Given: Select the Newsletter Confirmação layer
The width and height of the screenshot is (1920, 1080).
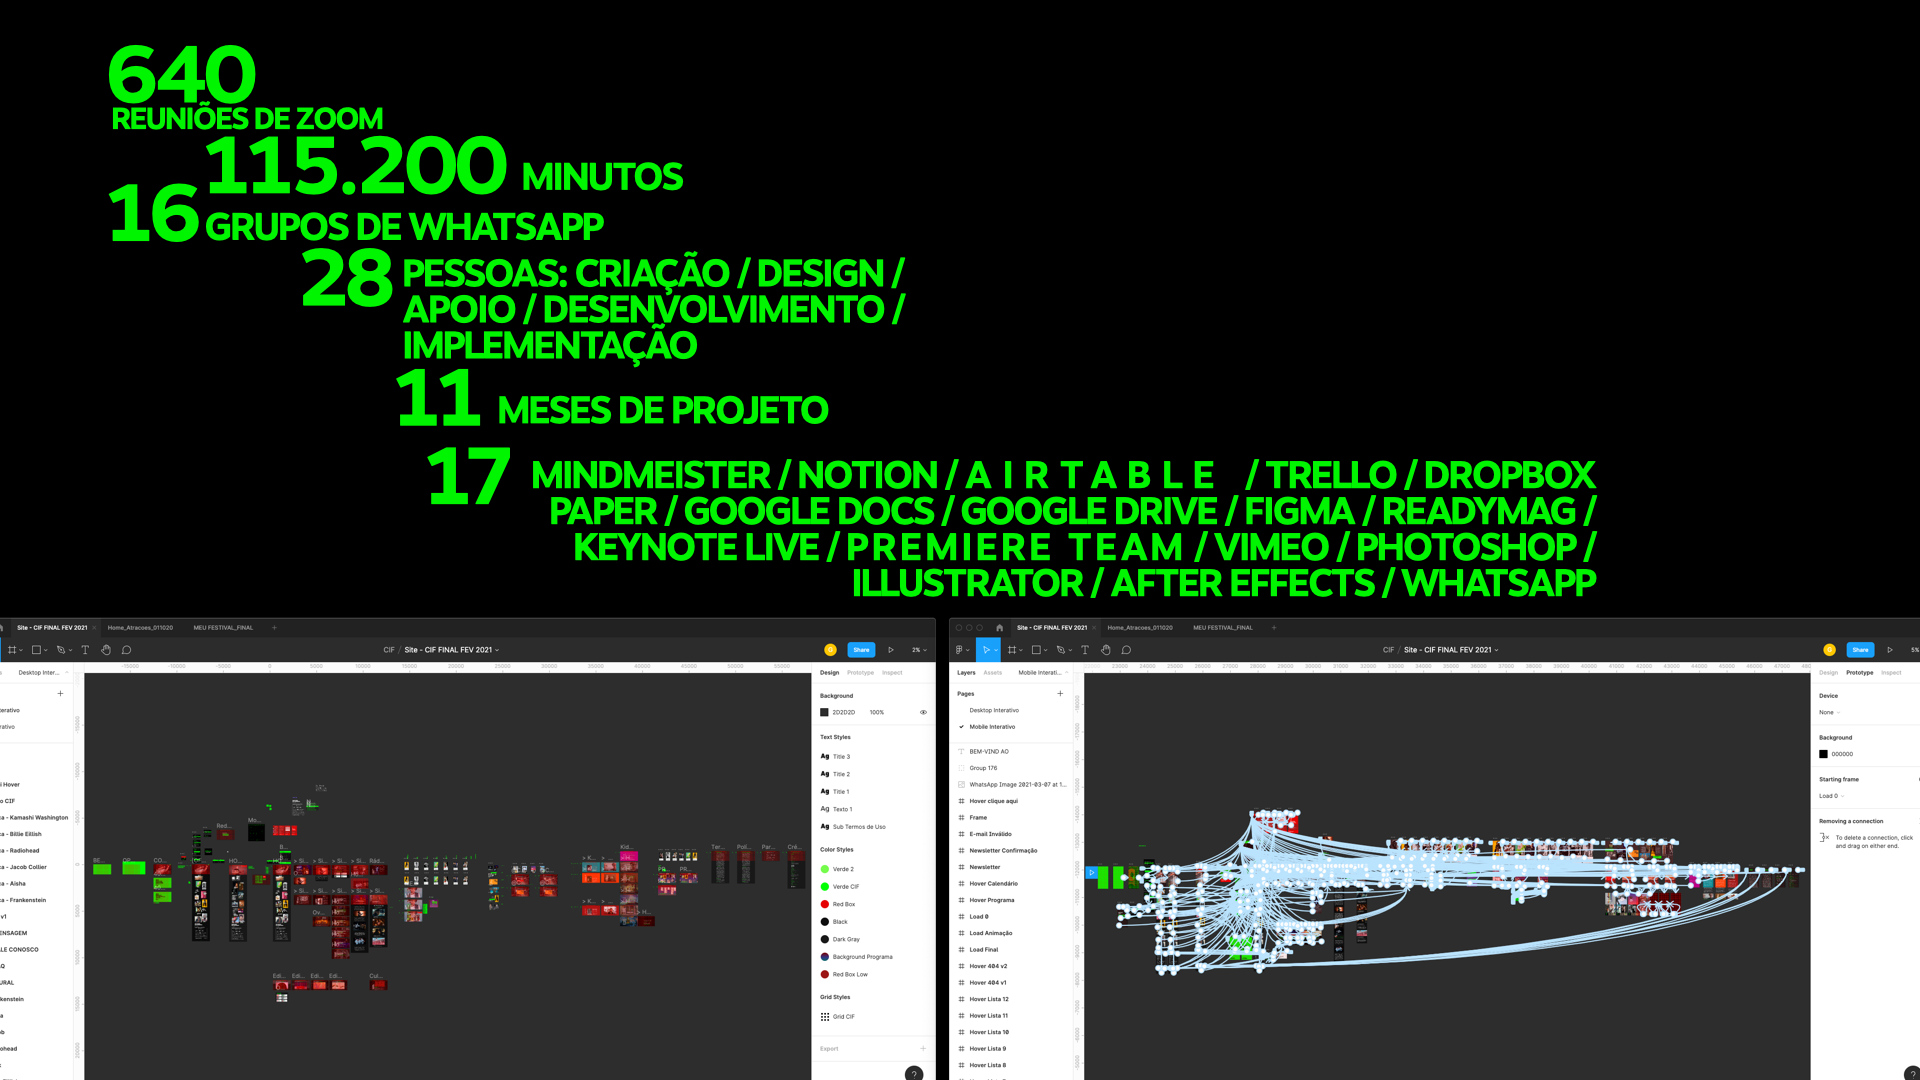Looking at the screenshot, I should (1003, 851).
